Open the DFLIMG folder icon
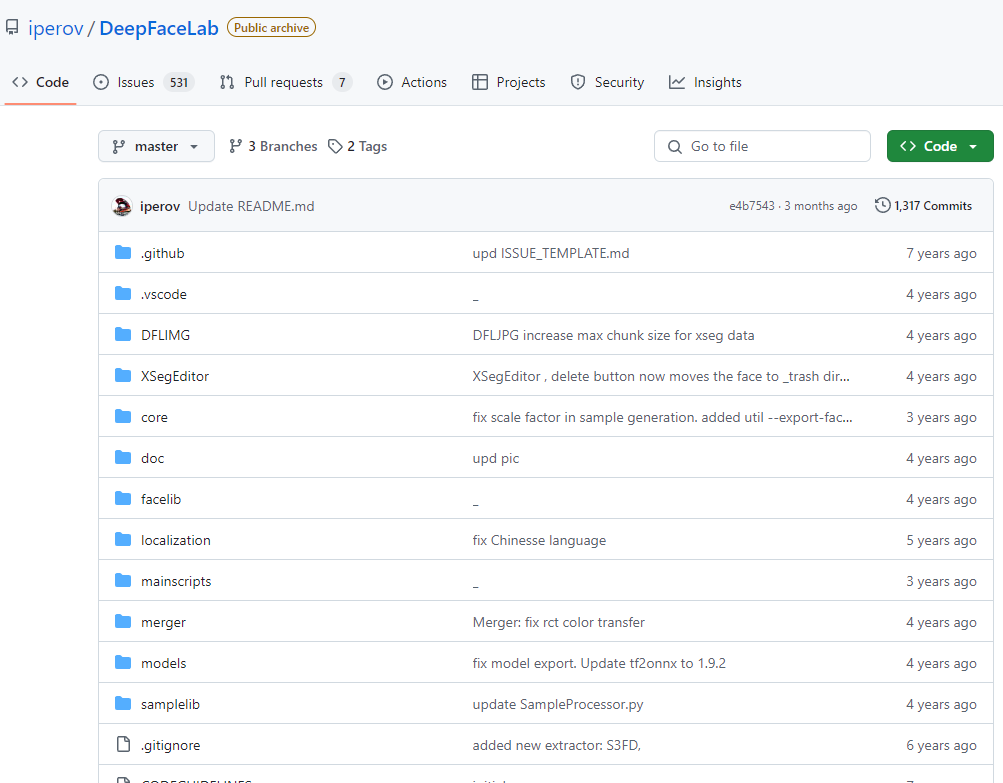 pos(123,335)
